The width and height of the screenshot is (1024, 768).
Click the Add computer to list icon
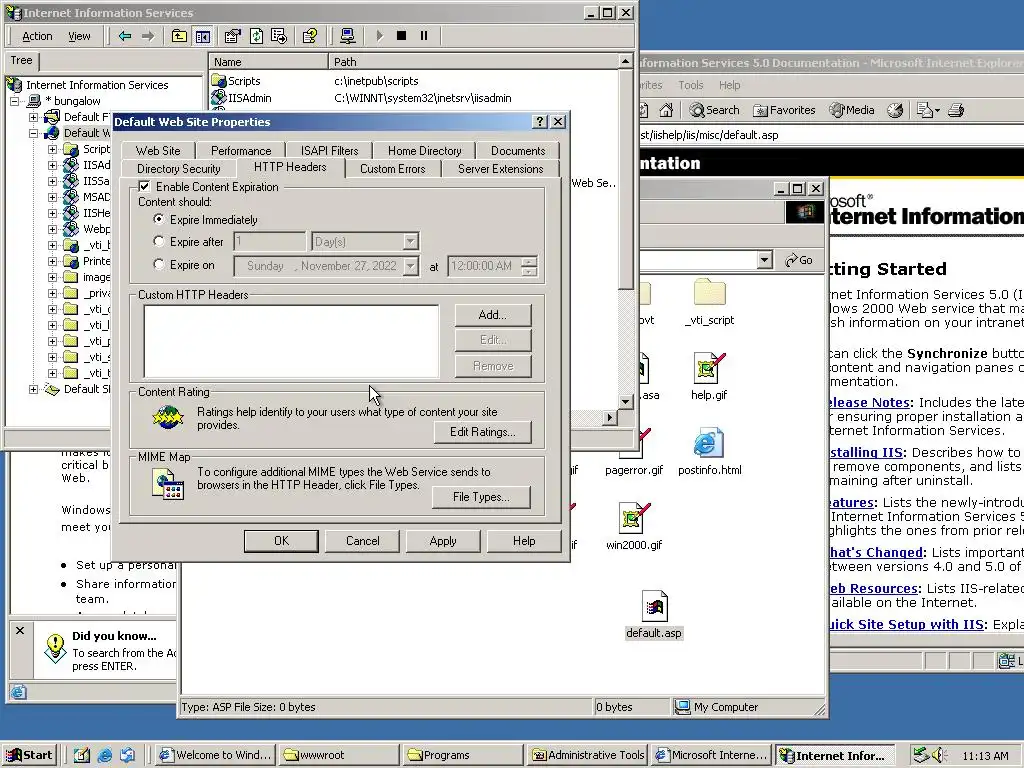click(x=347, y=36)
